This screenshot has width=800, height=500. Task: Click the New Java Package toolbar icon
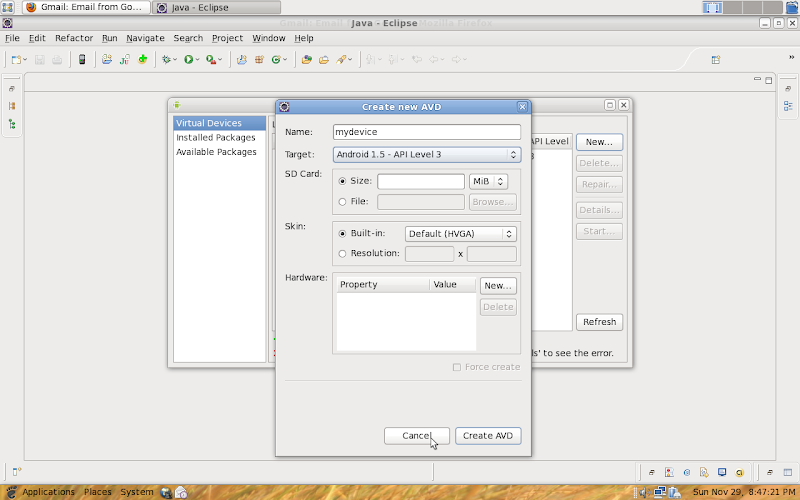pos(259,60)
